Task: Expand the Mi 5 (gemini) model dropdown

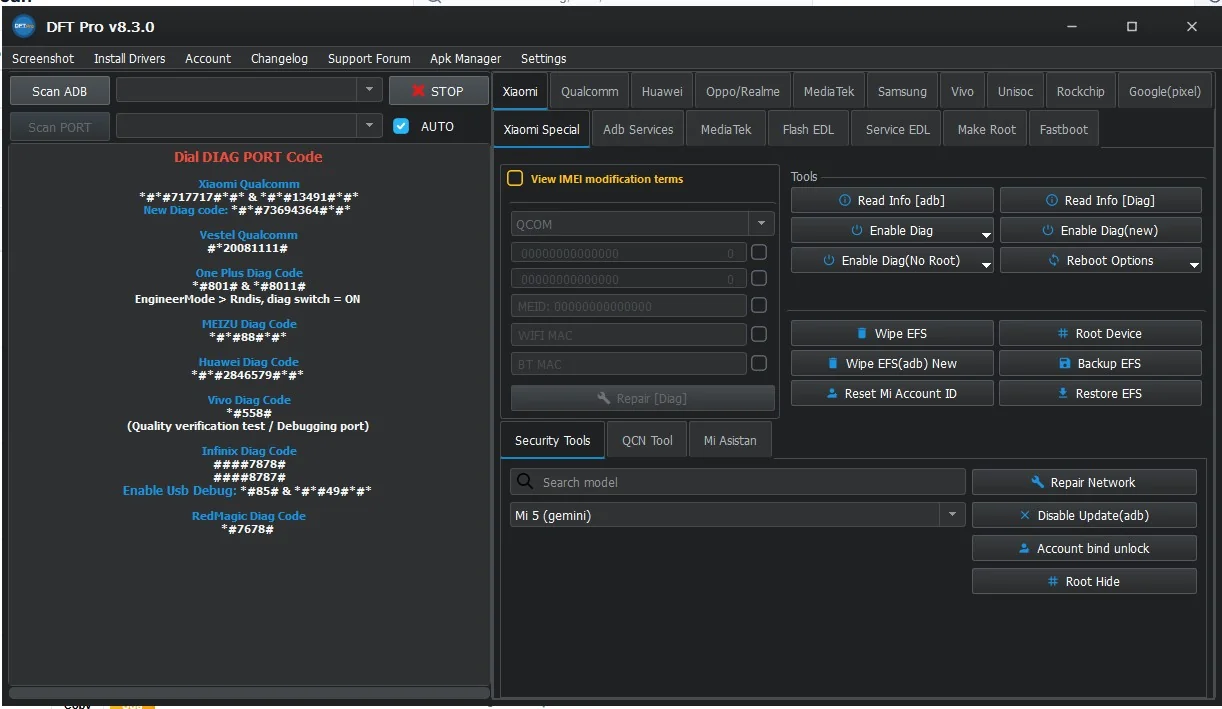Action: click(951, 516)
